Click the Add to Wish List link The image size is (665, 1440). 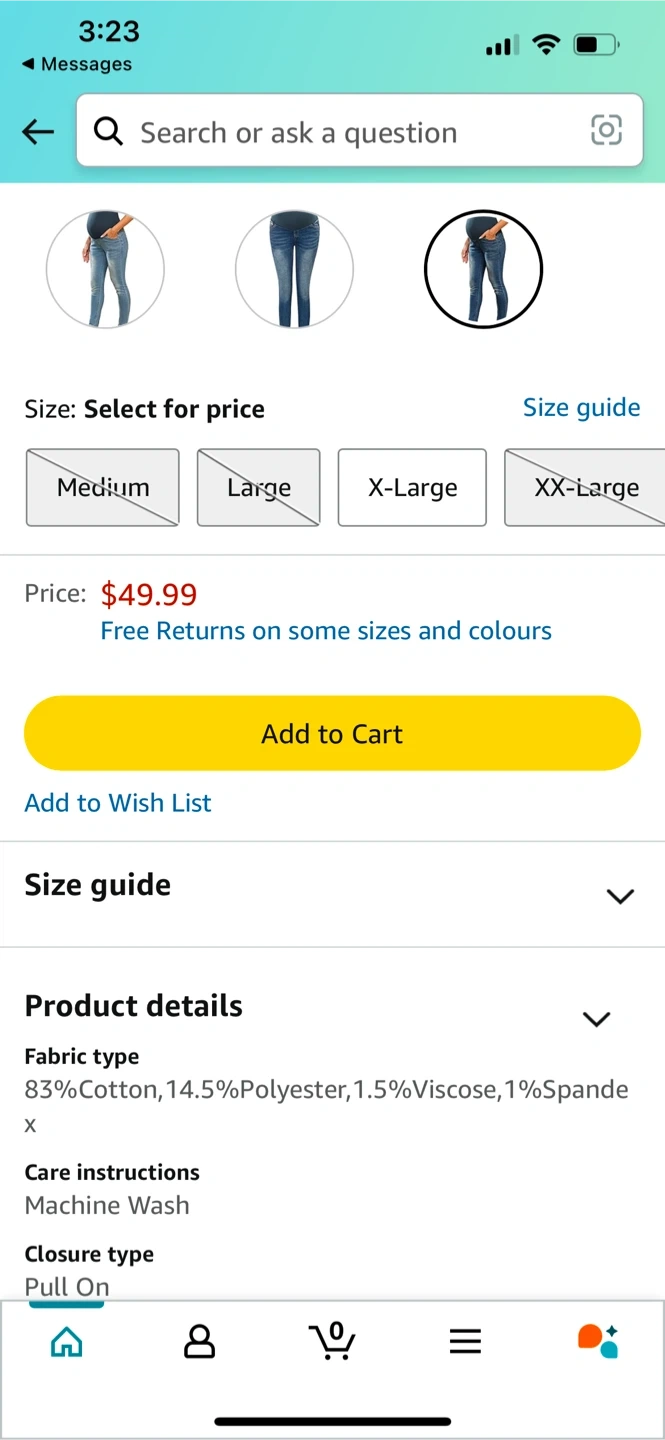click(x=118, y=803)
